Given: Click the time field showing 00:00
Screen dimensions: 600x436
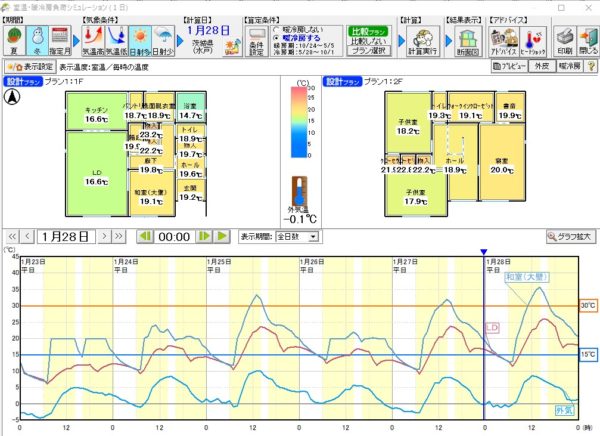Looking at the screenshot, I should pos(174,237).
